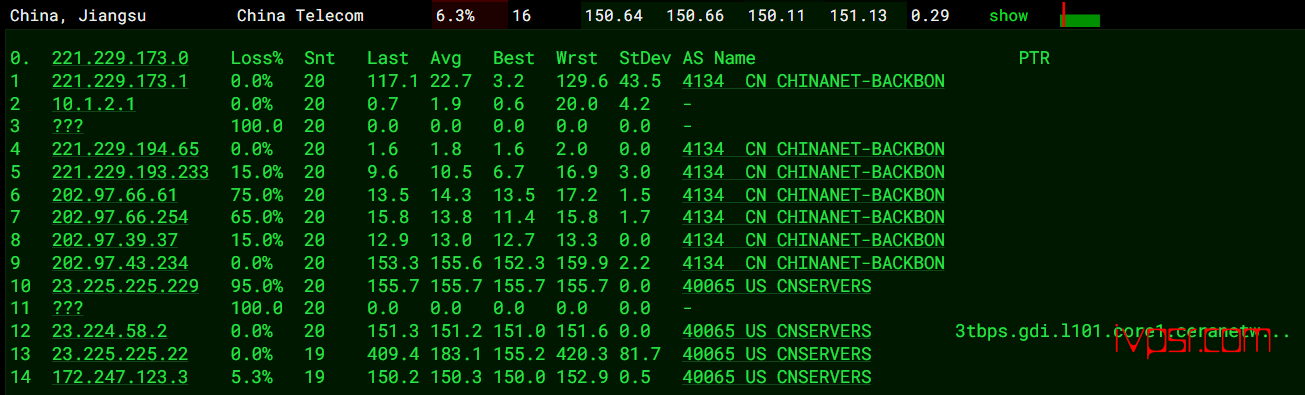The height and width of the screenshot is (395, 1305).
Task: Click the 150.66 average value
Action: click(x=696, y=16)
